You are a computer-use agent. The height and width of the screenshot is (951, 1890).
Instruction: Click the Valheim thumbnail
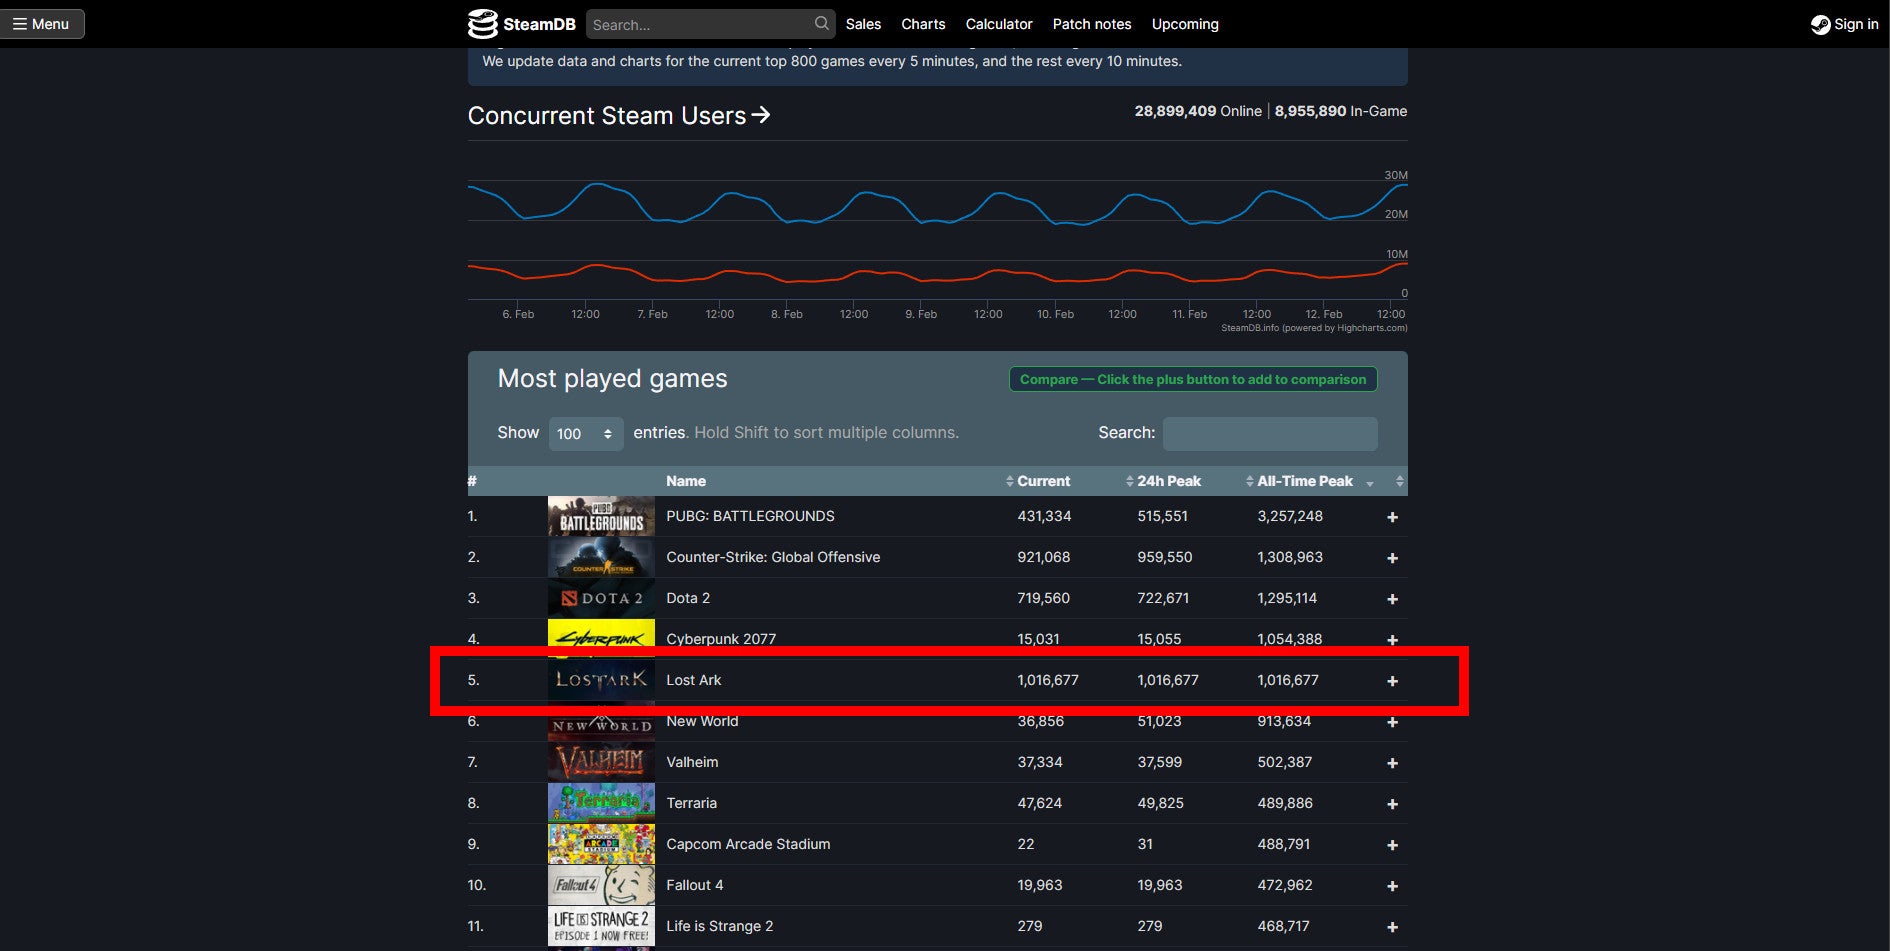[601, 762]
